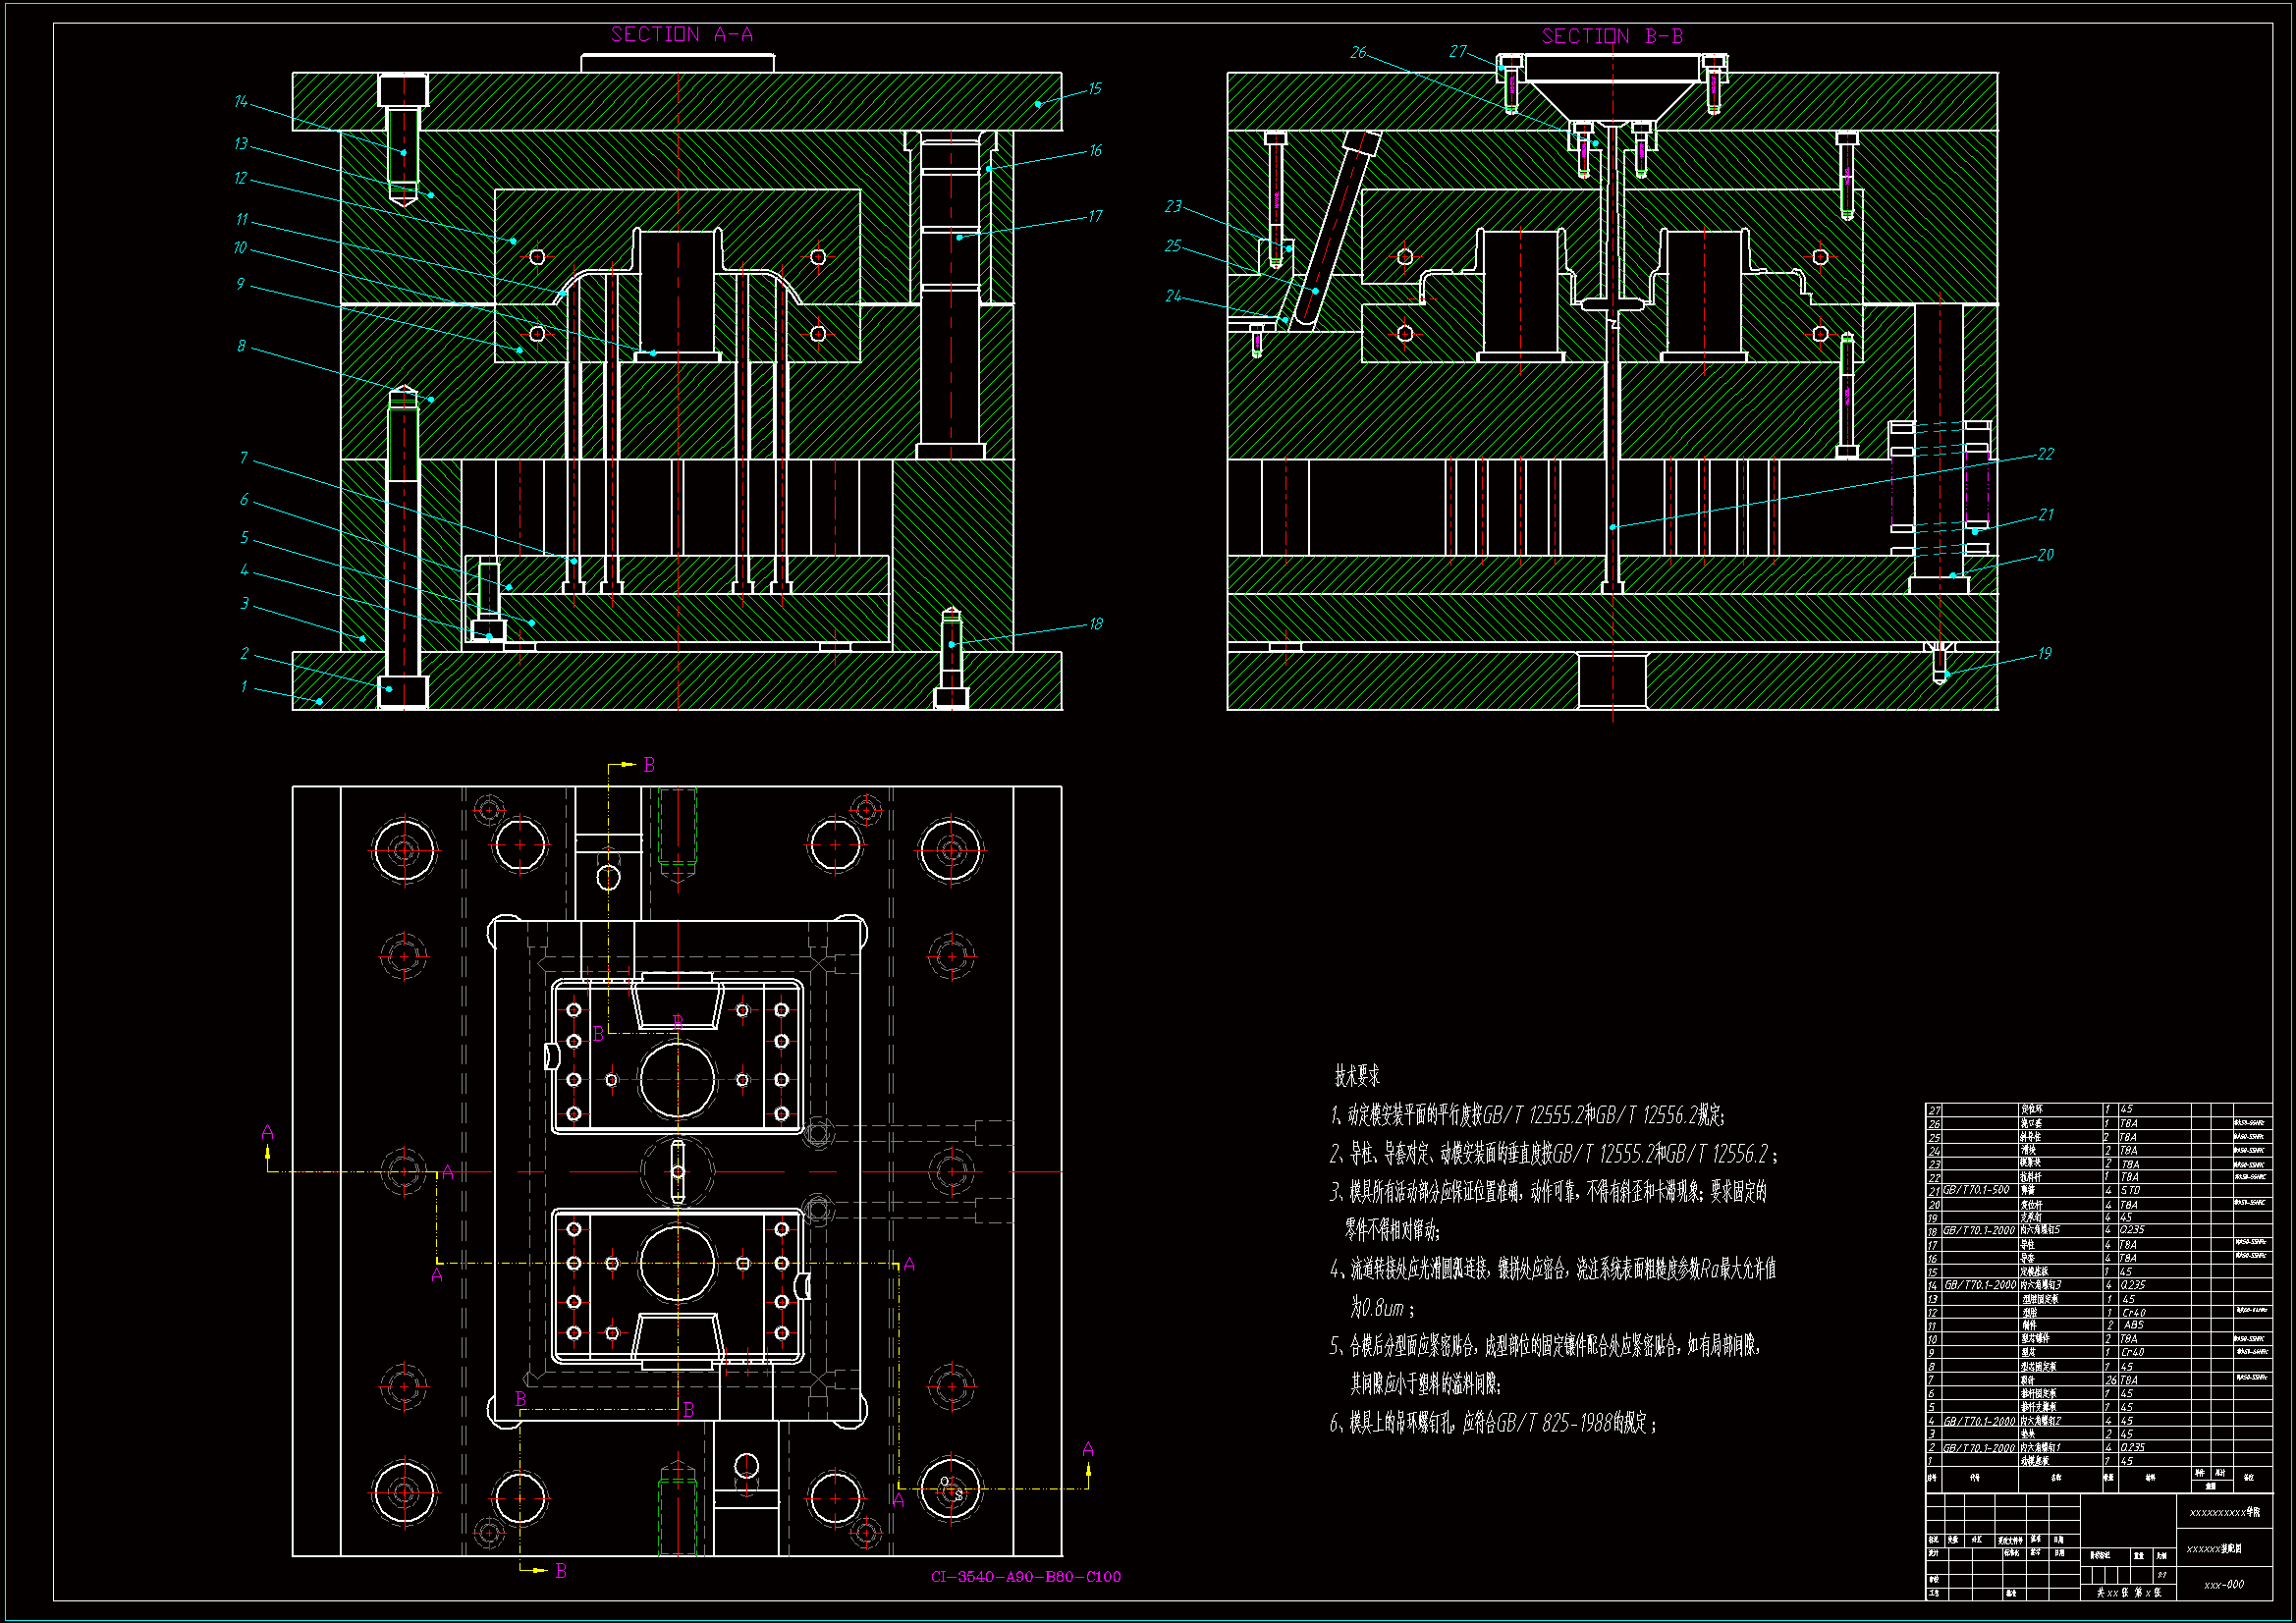Click the GB/T70.1-500 cell in parts list
The height and width of the screenshot is (1623, 2296).
(1975, 1190)
